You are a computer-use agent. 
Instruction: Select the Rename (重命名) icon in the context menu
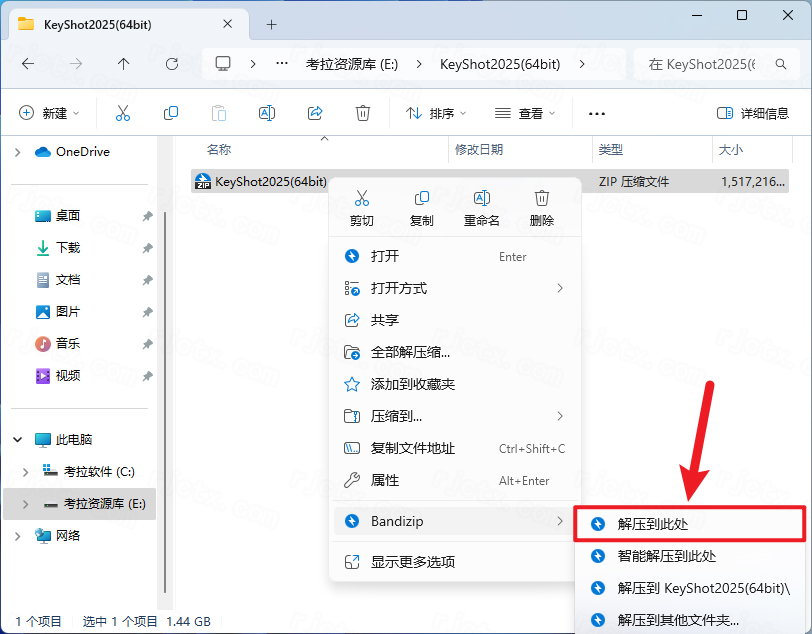point(481,199)
